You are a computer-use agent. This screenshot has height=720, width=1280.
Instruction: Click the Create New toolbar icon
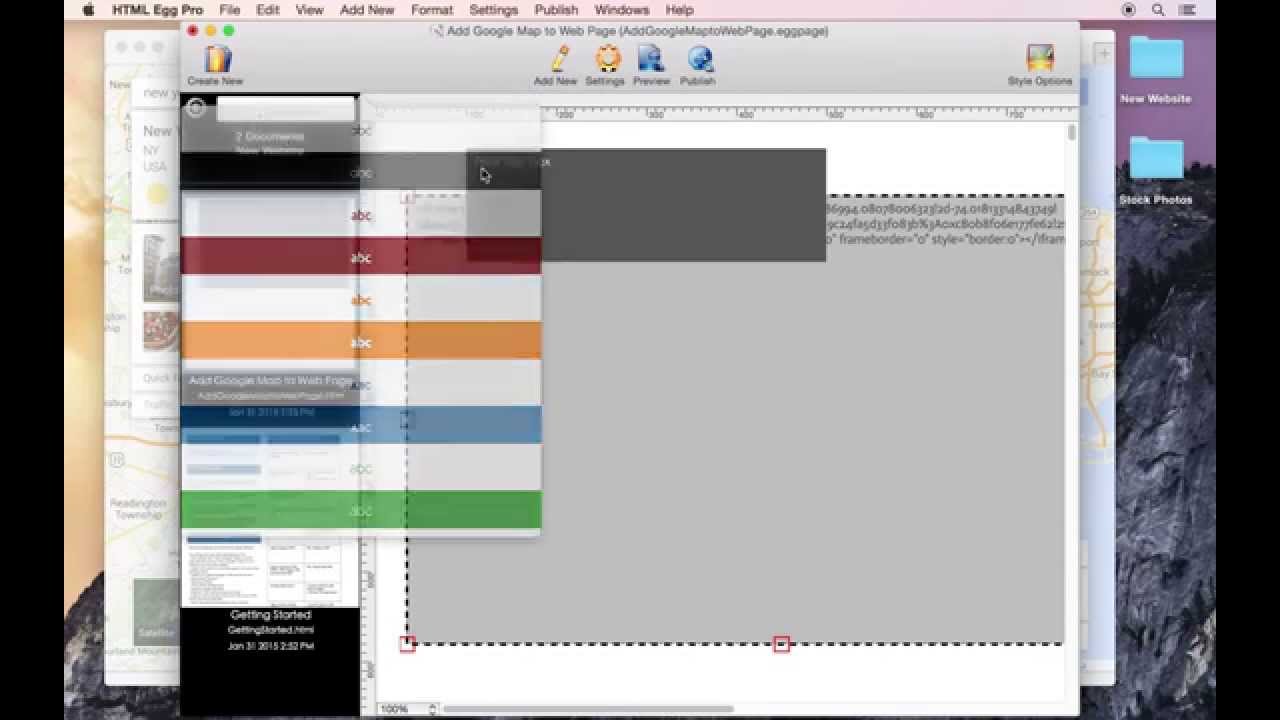(215, 65)
